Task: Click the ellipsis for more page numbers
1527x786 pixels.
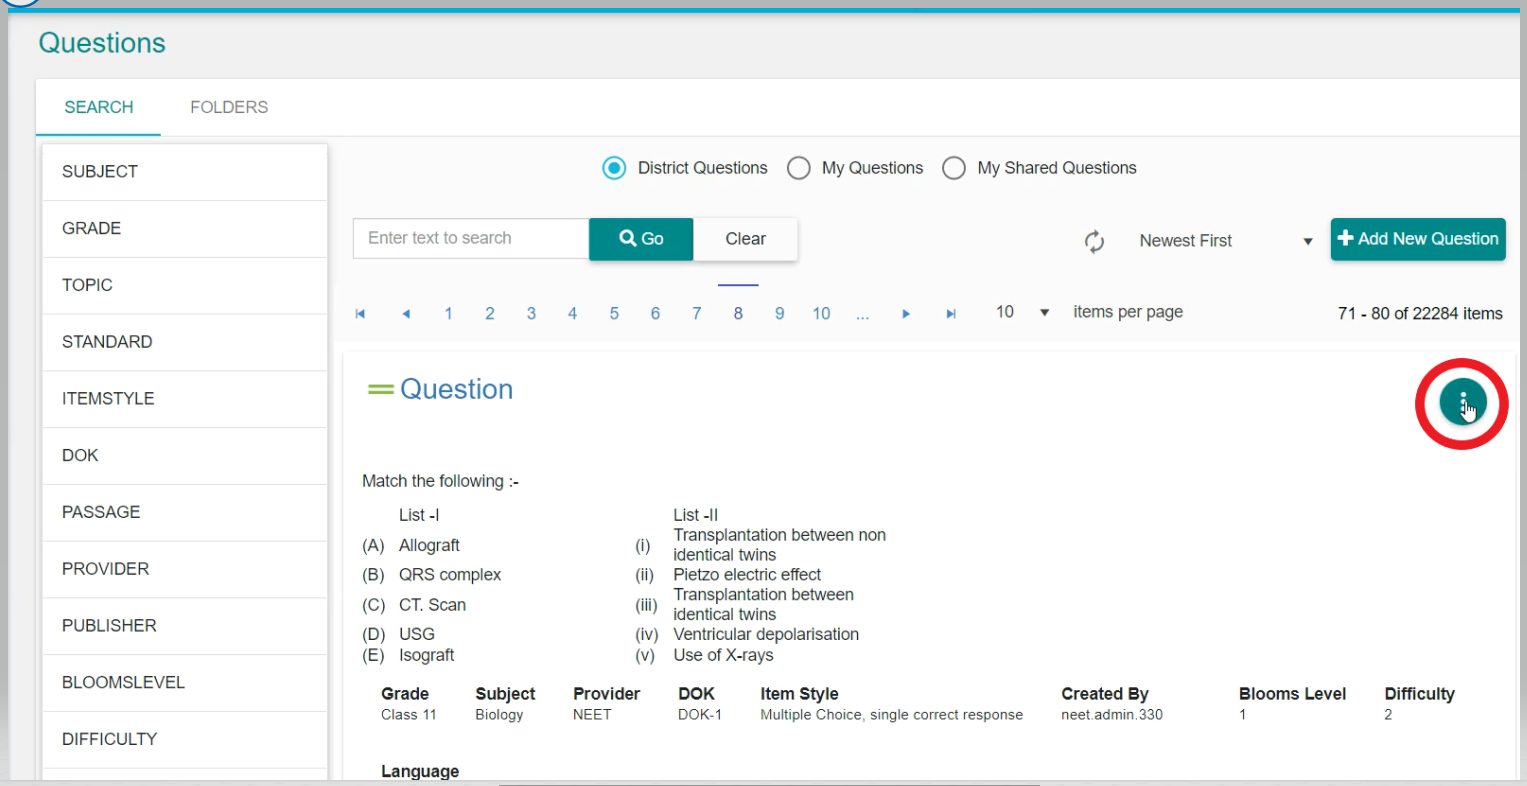Action: point(862,314)
